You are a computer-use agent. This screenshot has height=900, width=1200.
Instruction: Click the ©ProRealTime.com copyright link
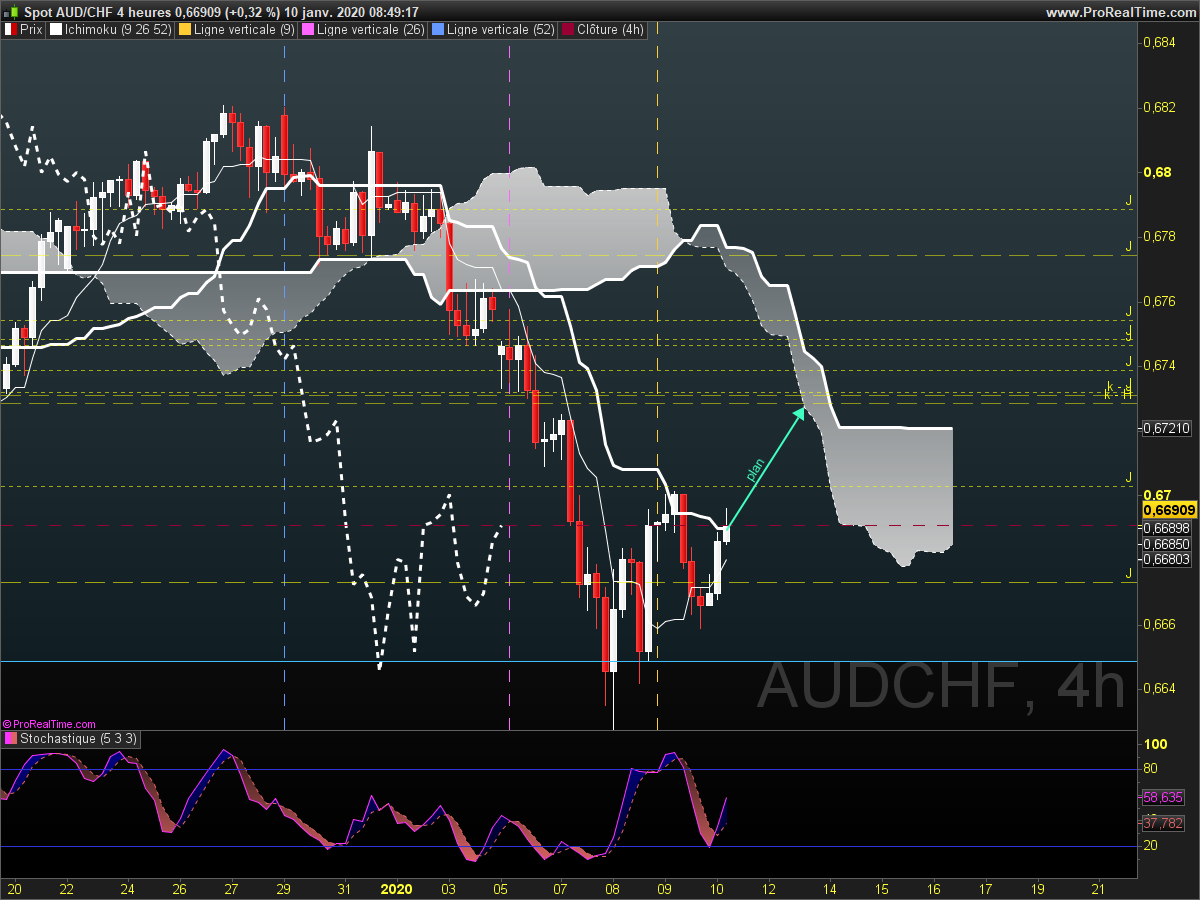(x=49, y=724)
